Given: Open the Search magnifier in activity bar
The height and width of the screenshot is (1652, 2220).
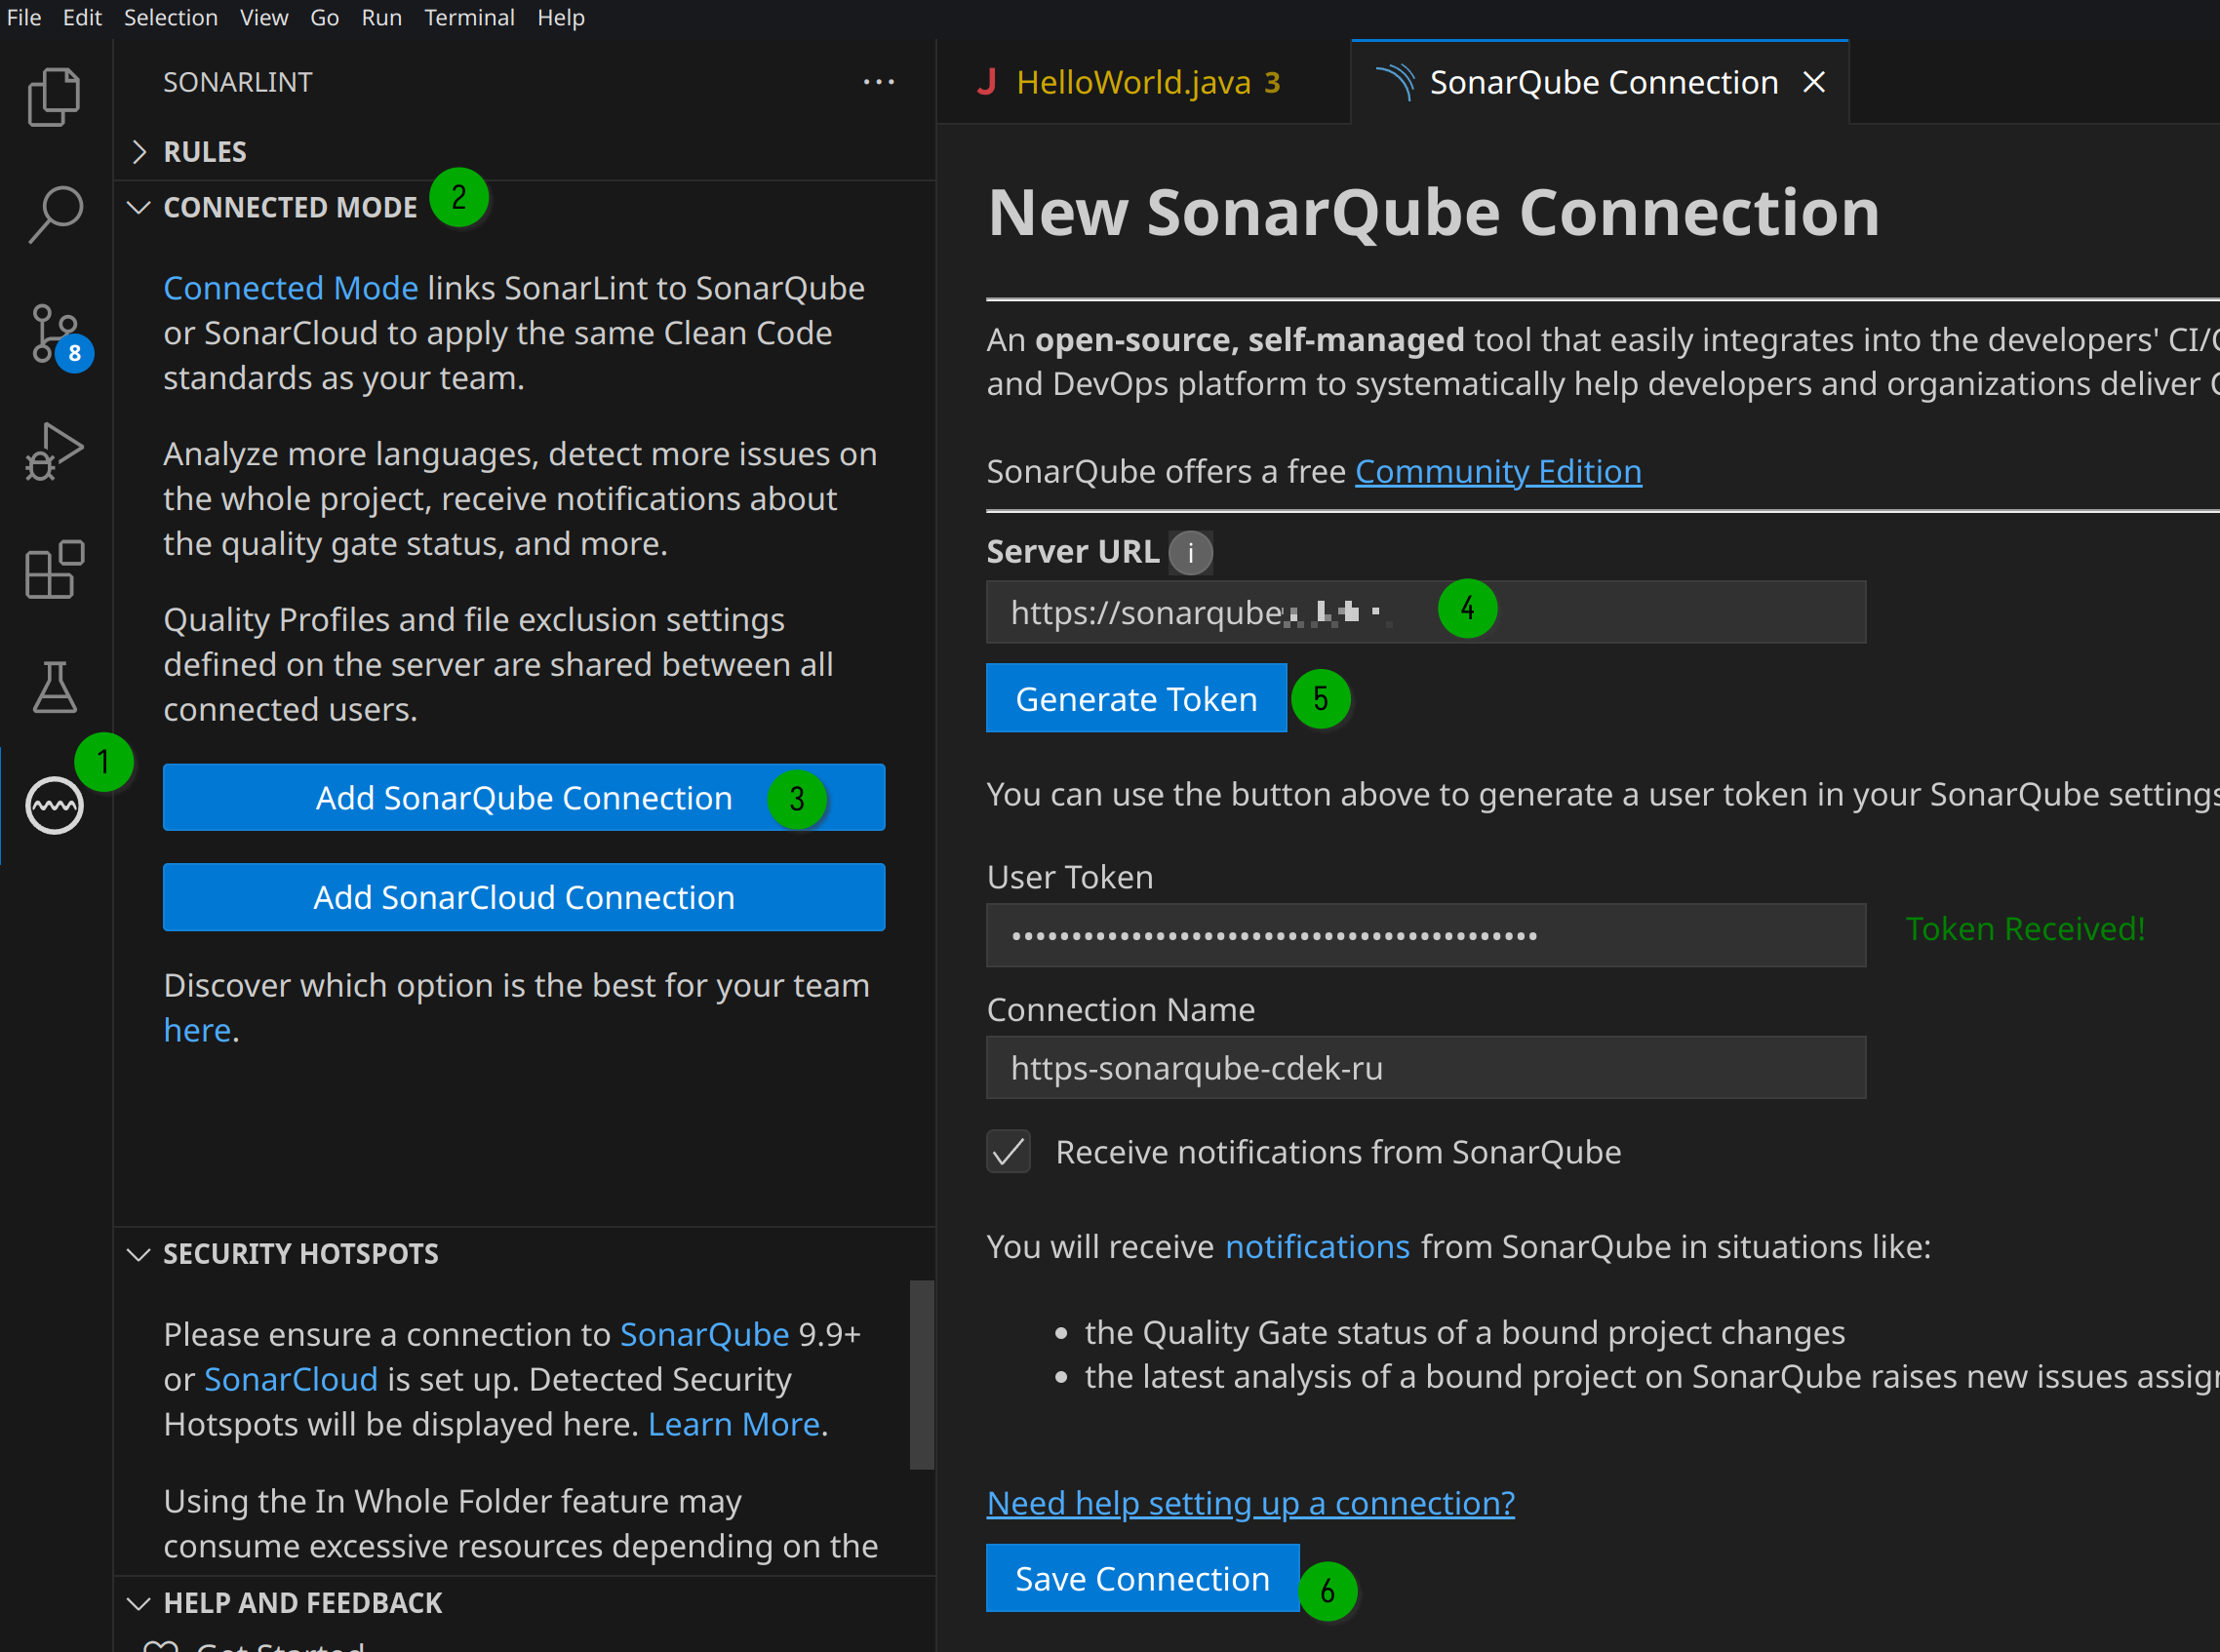Looking at the screenshot, I should (x=55, y=214).
